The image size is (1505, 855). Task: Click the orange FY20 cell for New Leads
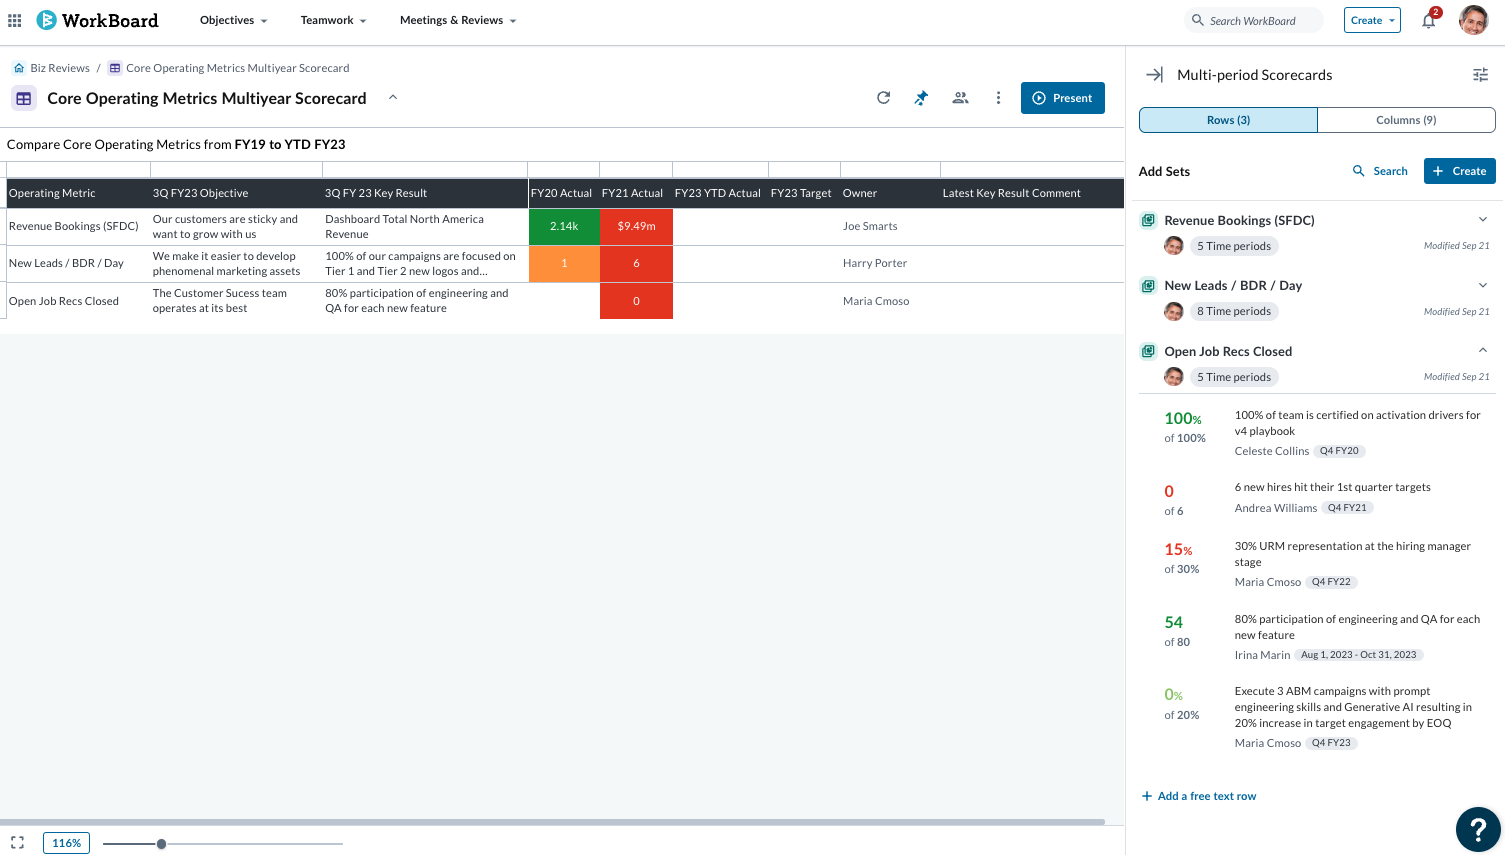[x=564, y=264]
